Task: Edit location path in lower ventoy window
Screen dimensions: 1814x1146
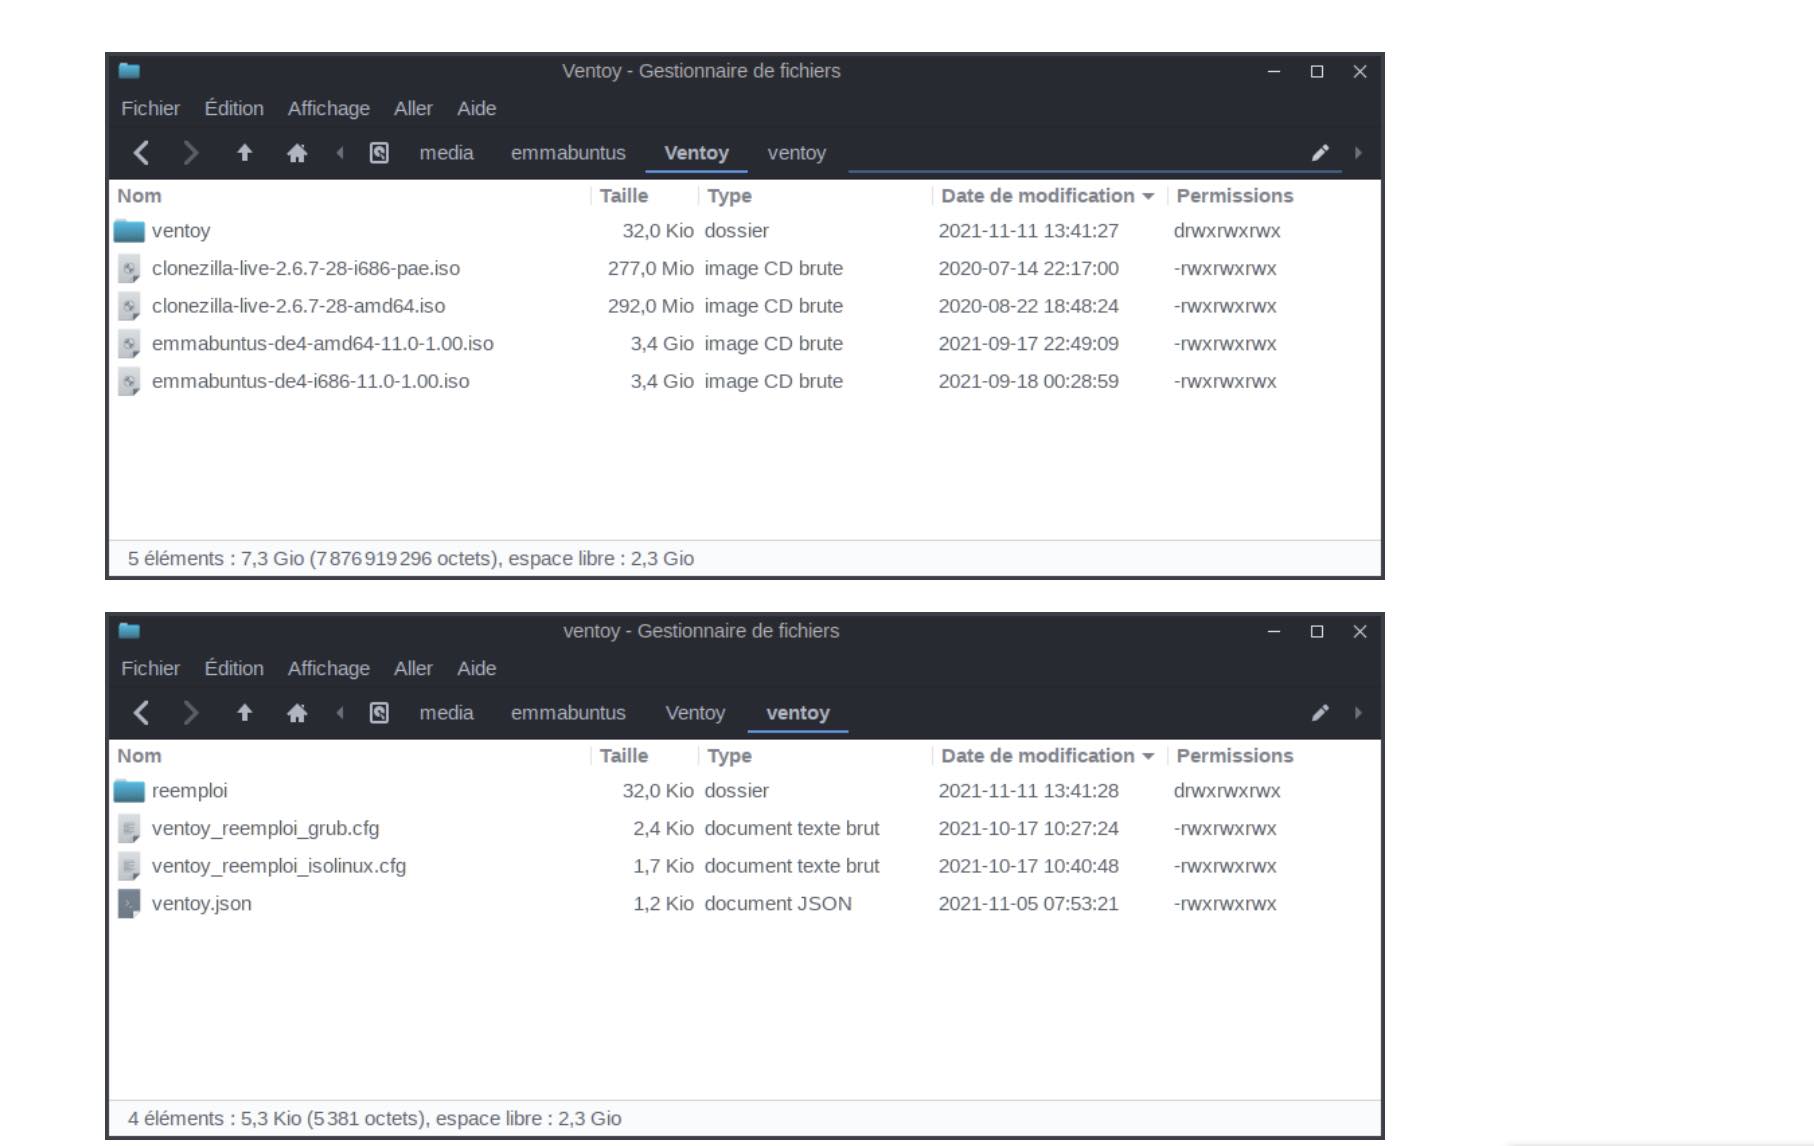Action: coord(1320,713)
